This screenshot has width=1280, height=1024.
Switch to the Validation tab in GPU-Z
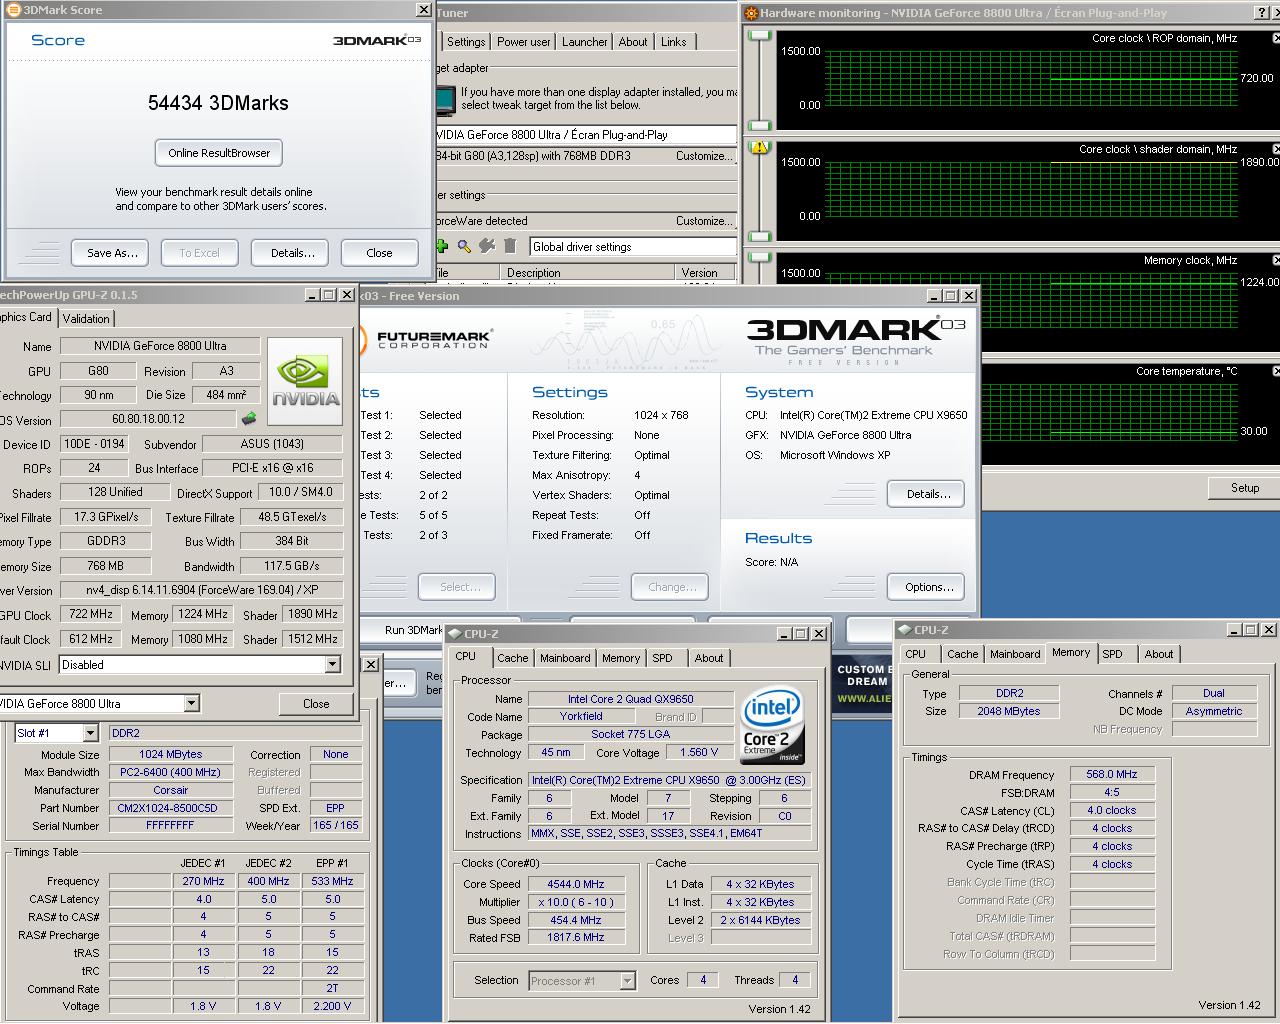(86, 318)
